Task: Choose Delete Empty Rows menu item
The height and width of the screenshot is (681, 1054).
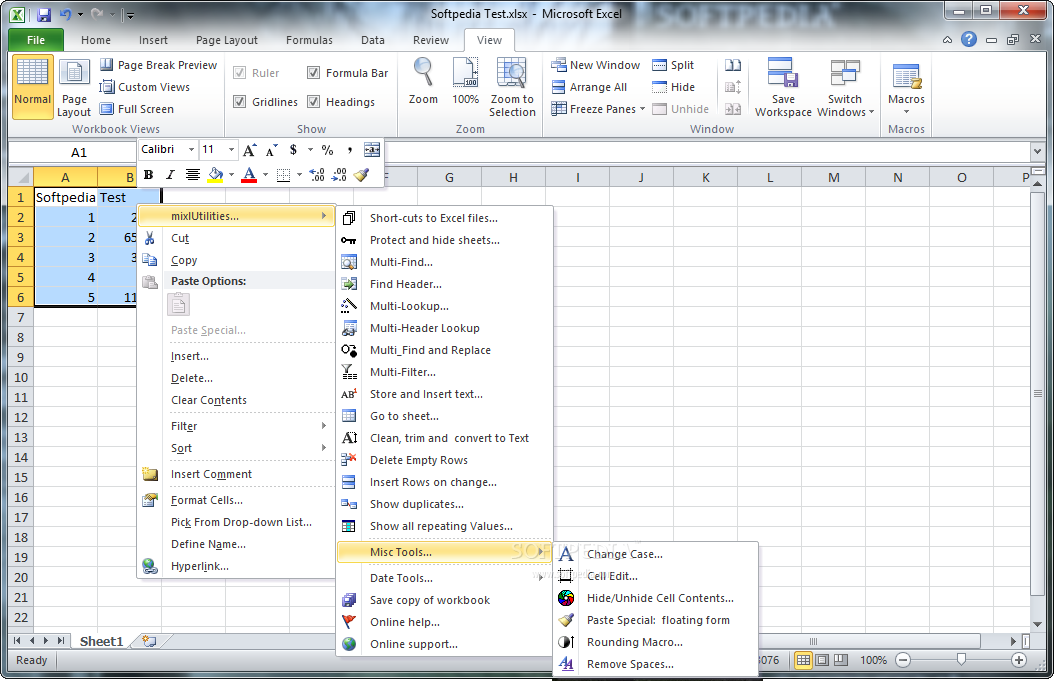Action: (x=444, y=460)
